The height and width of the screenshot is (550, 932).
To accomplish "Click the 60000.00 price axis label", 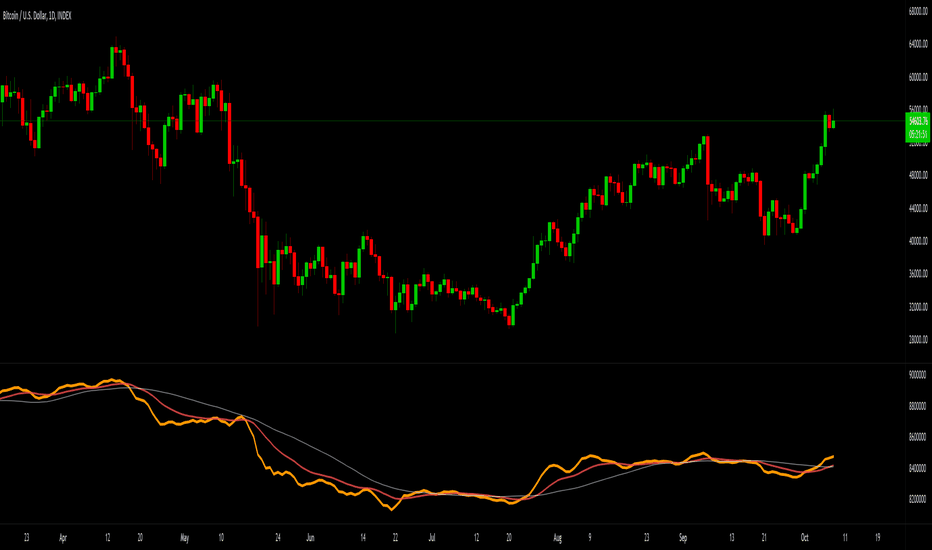I will point(918,77).
